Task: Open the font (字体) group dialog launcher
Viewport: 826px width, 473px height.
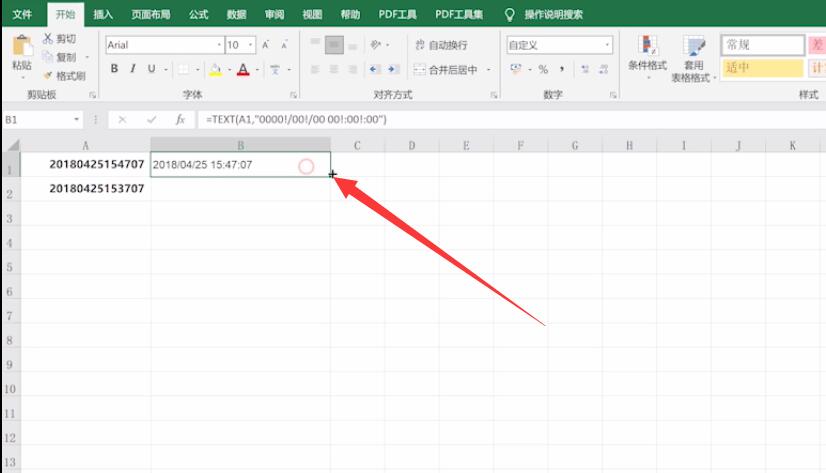Action: click(x=293, y=95)
